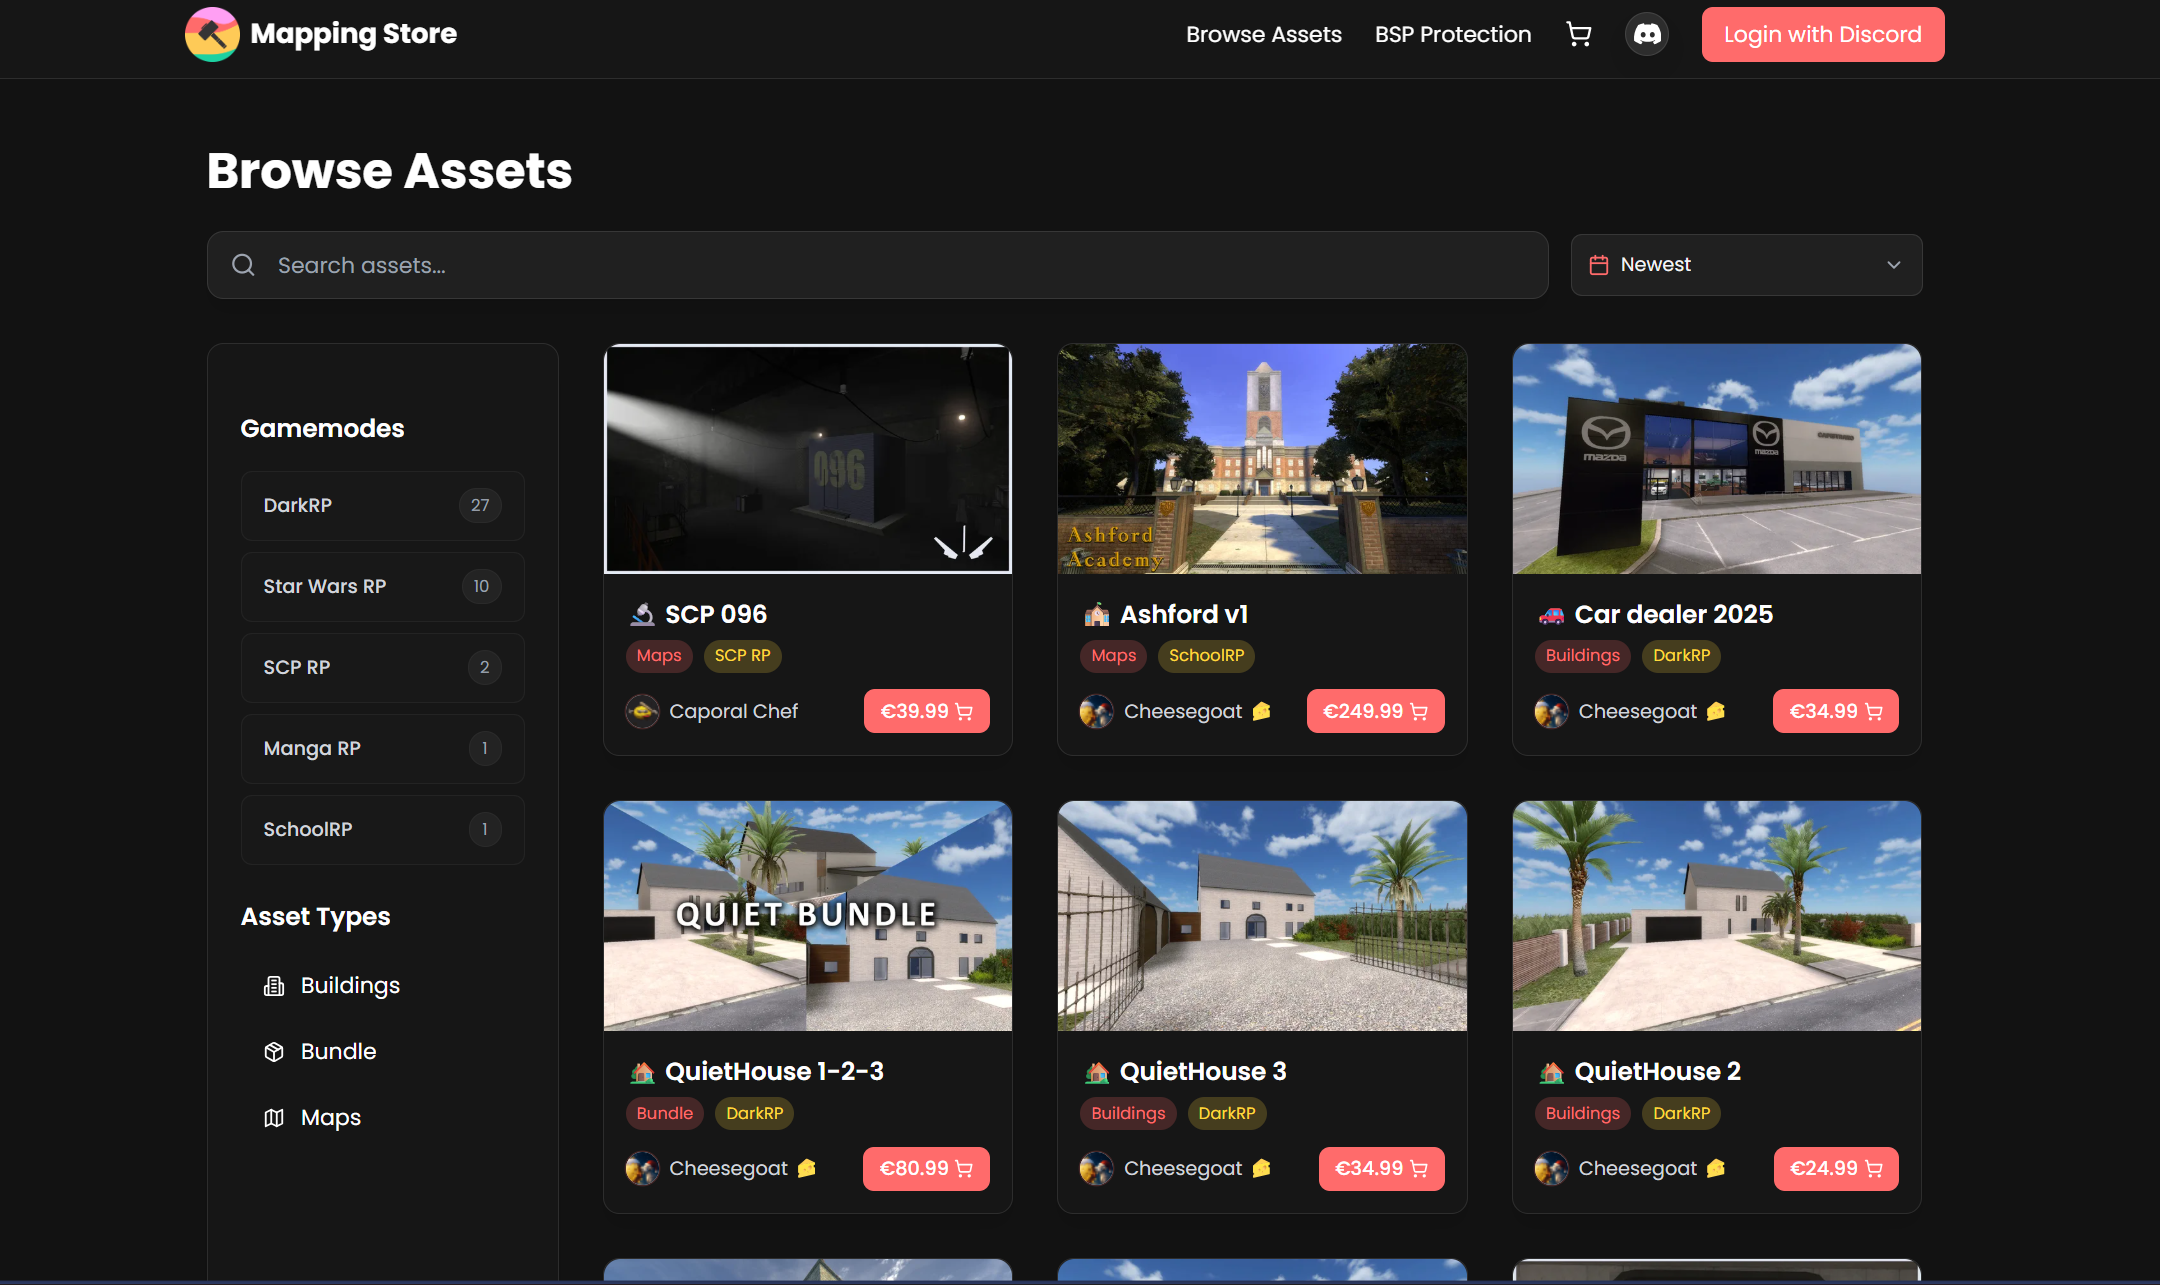Open Browse Assets in the top navigation
The height and width of the screenshot is (1285, 2160).
point(1263,35)
